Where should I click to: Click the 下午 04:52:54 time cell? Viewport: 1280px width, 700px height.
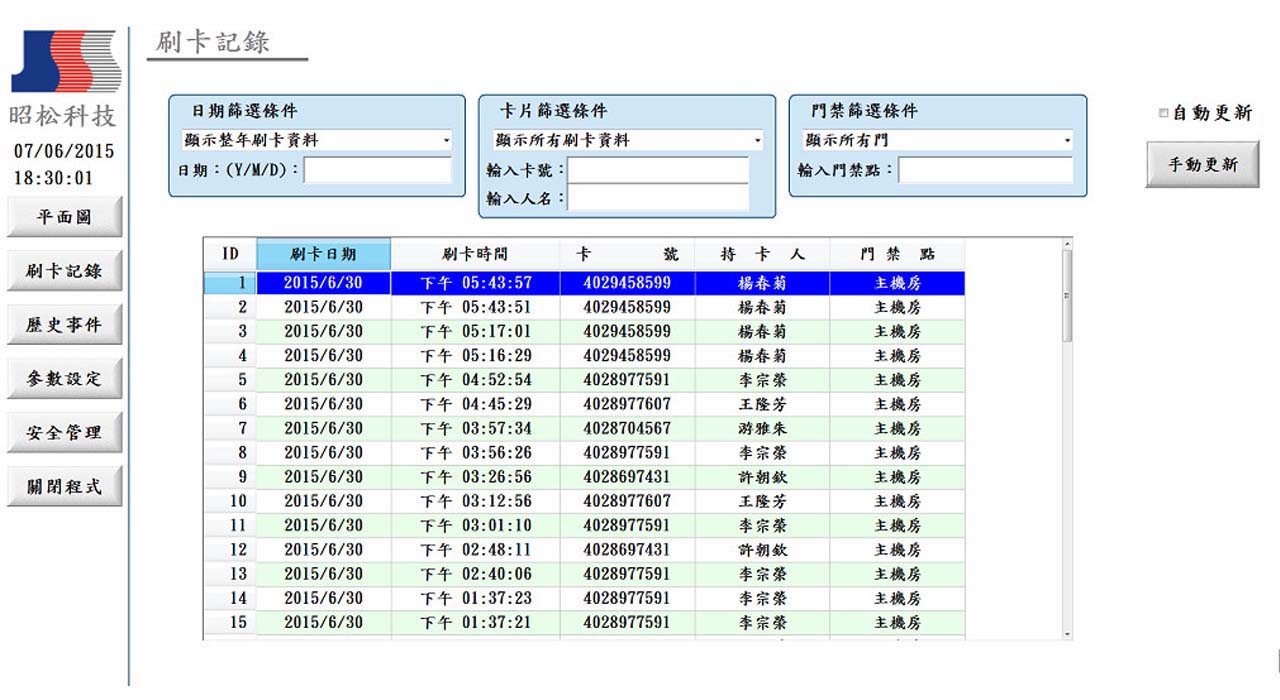(x=475, y=380)
